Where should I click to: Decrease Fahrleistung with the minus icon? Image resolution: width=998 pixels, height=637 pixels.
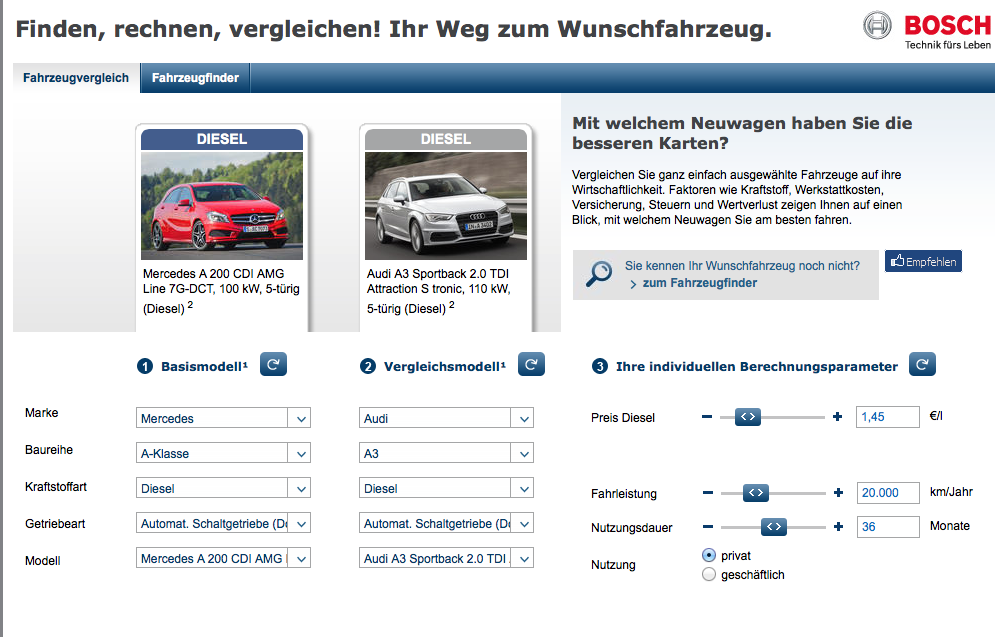click(708, 493)
